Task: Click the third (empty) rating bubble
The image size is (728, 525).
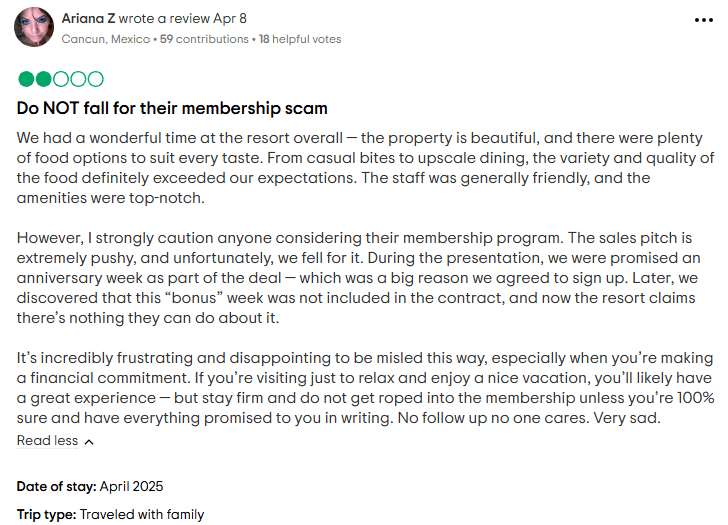Action: click(x=60, y=79)
